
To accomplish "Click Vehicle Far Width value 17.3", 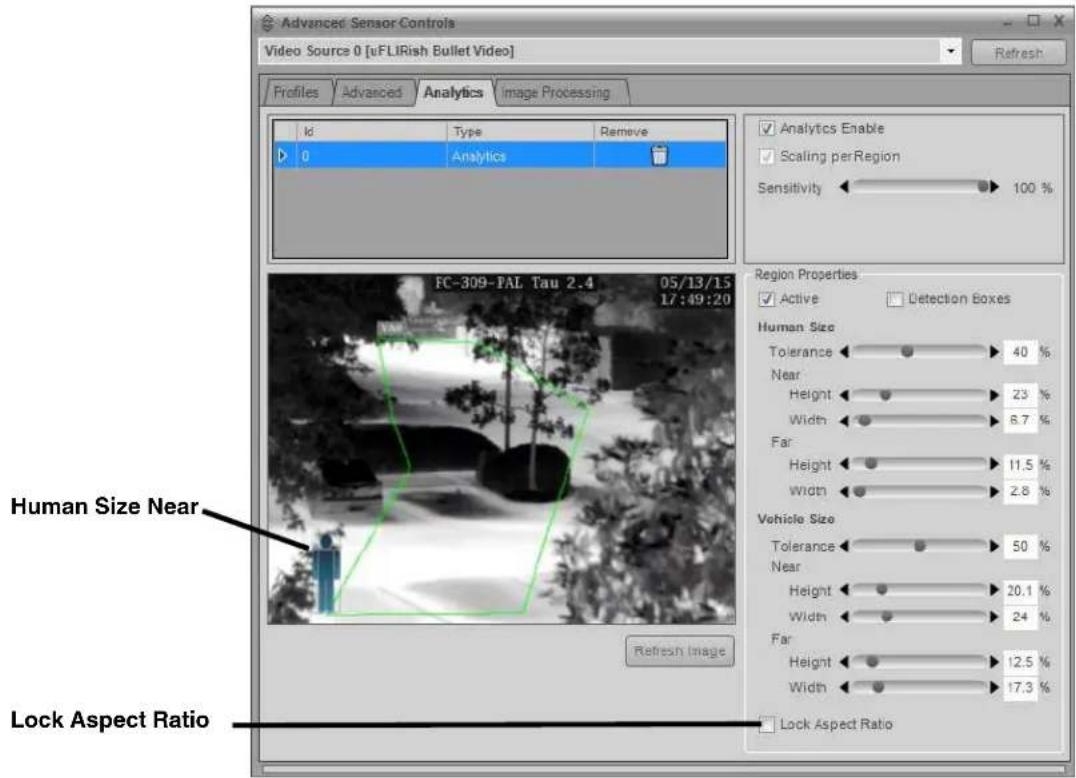I will 1020,687.
